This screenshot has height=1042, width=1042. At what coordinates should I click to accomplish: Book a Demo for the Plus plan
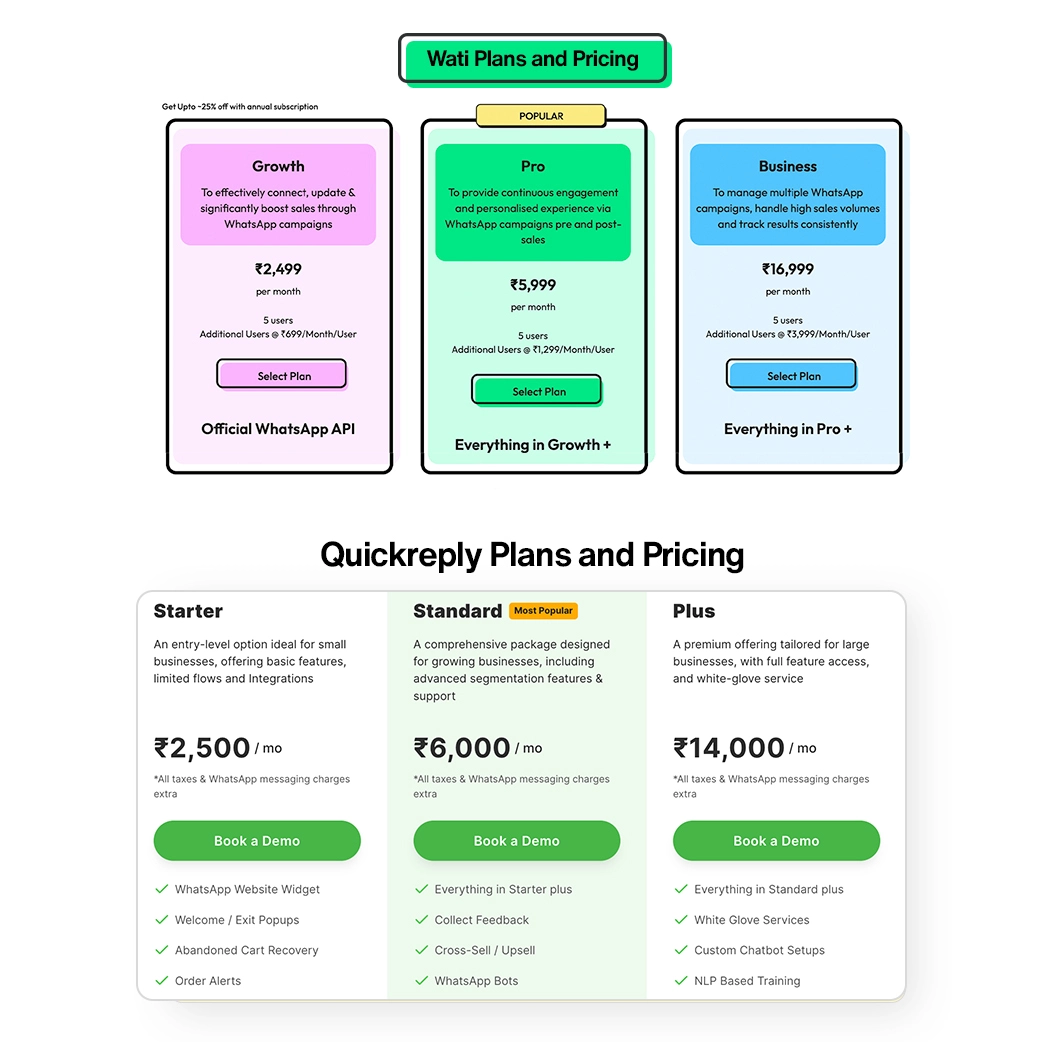[776, 841]
